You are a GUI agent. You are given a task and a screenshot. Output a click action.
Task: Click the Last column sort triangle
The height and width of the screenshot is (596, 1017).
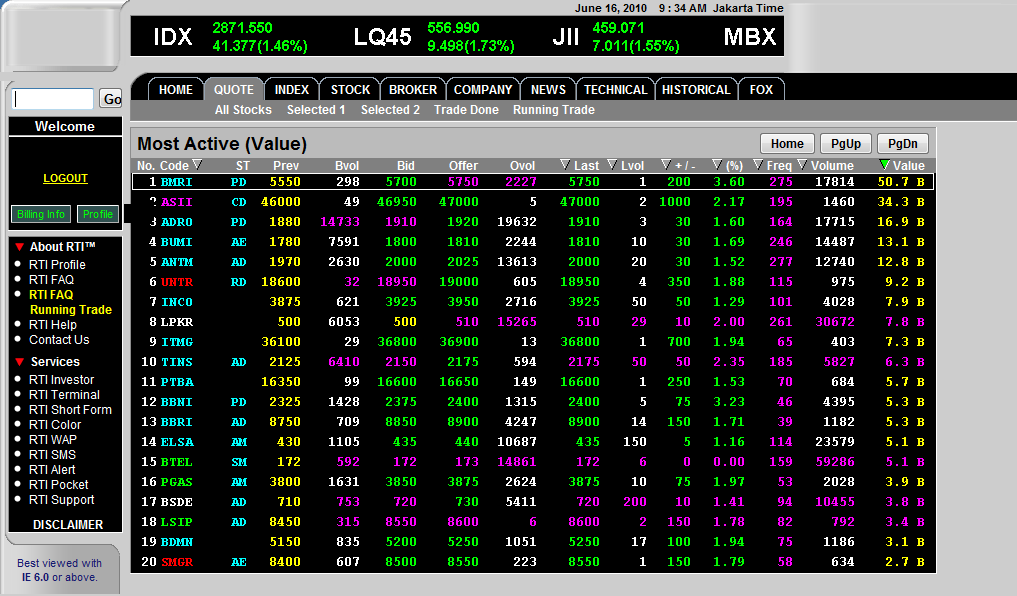coord(565,165)
